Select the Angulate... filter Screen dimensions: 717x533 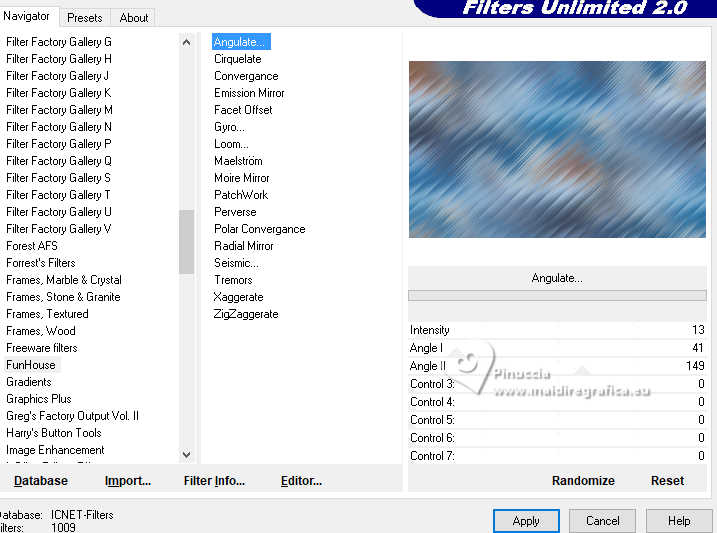click(x=241, y=42)
